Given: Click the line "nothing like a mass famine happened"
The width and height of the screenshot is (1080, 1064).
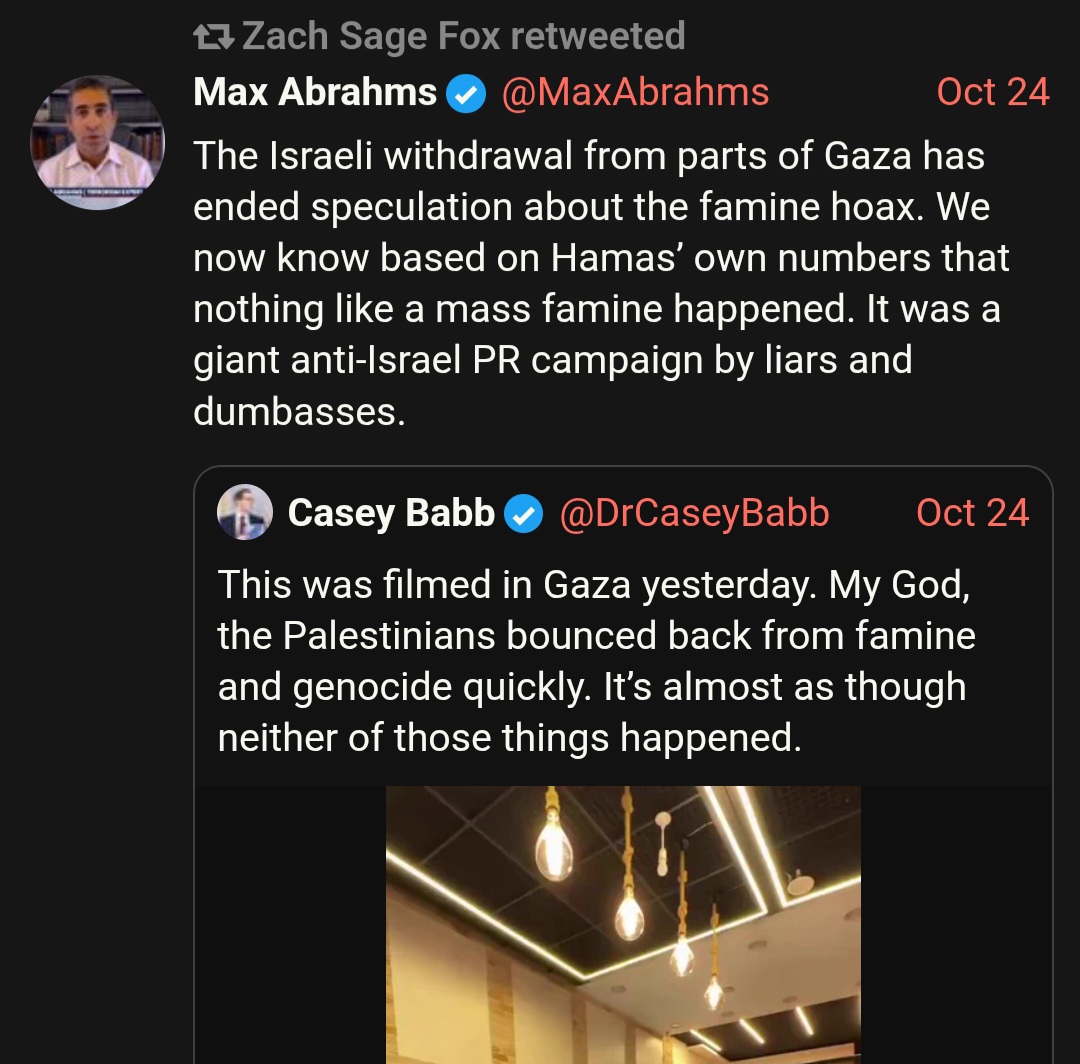Looking at the screenshot, I should coord(596,309).
